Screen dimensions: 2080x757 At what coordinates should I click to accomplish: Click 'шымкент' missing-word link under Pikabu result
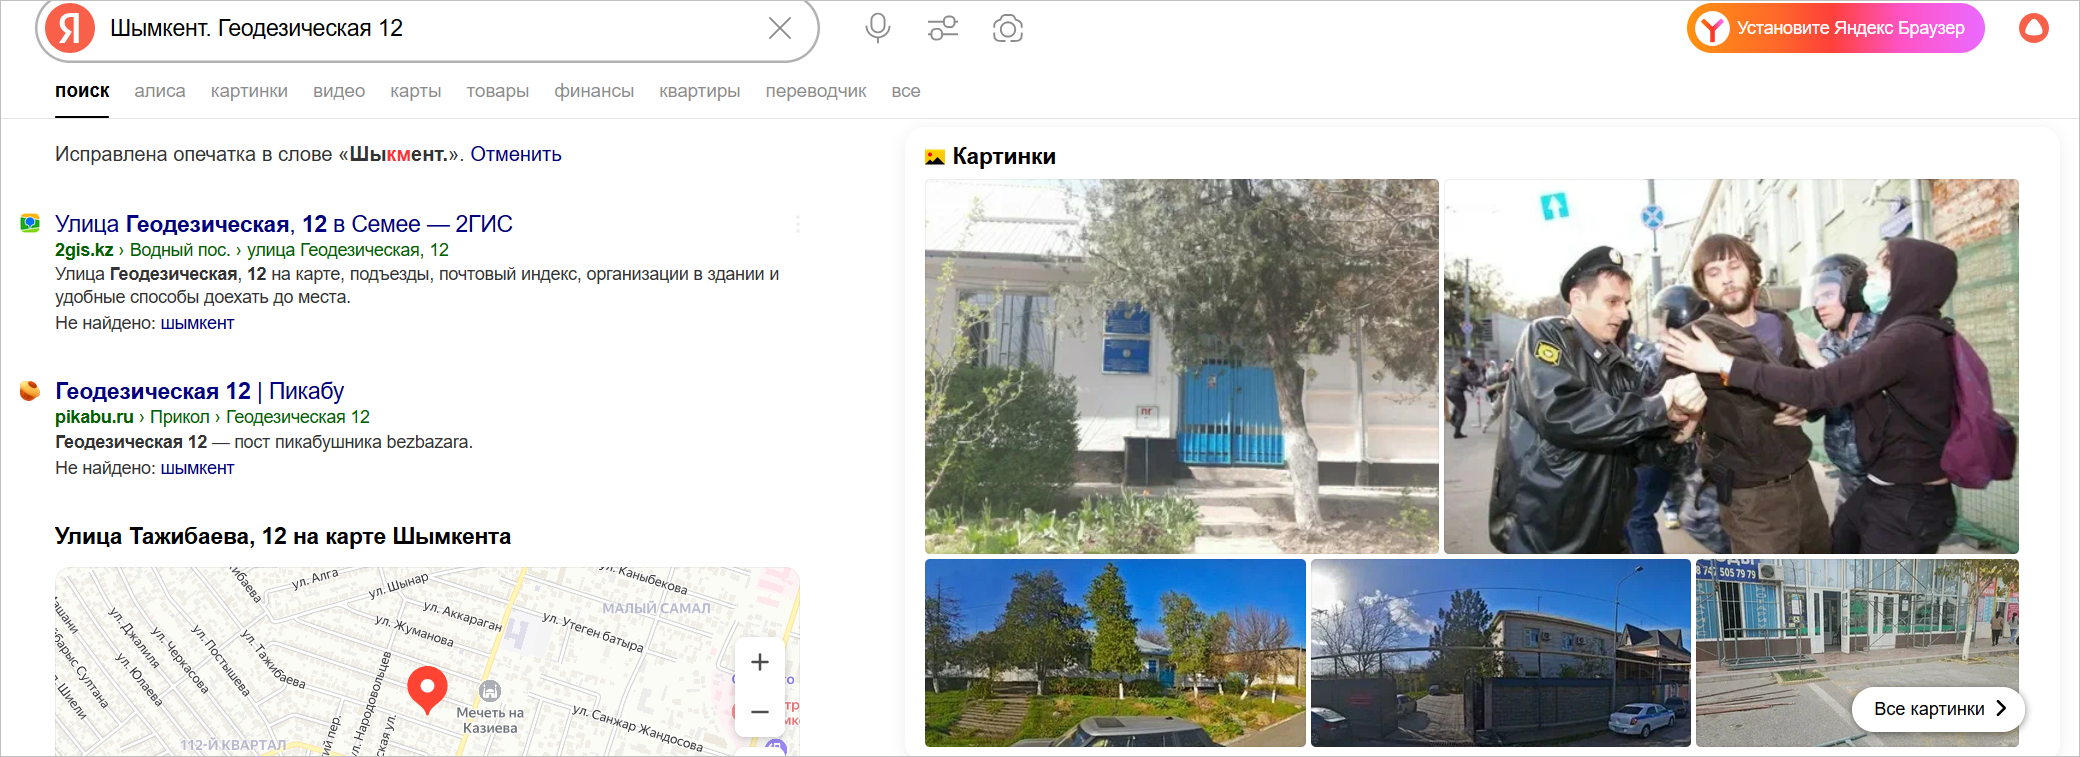(197, 468)
